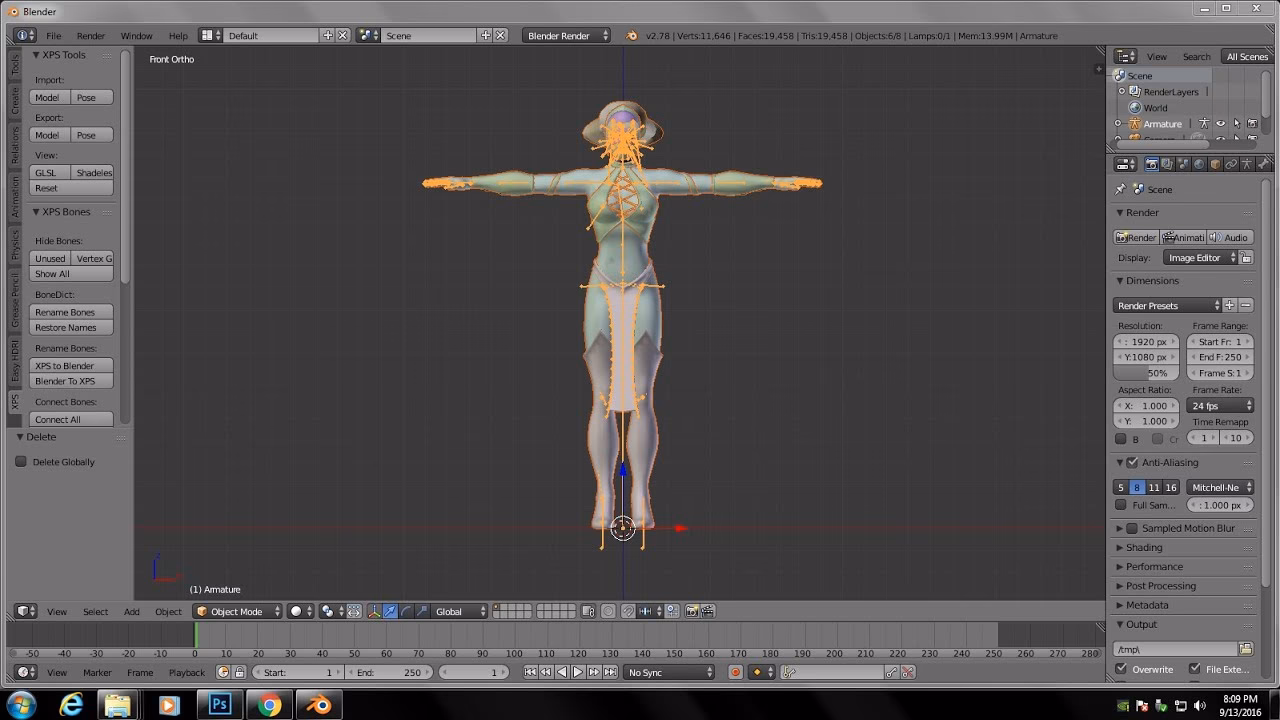1280x720 pixels.
Task: Enable the Sampled Motion Blur checkbox
Action: pos(1132,528)
